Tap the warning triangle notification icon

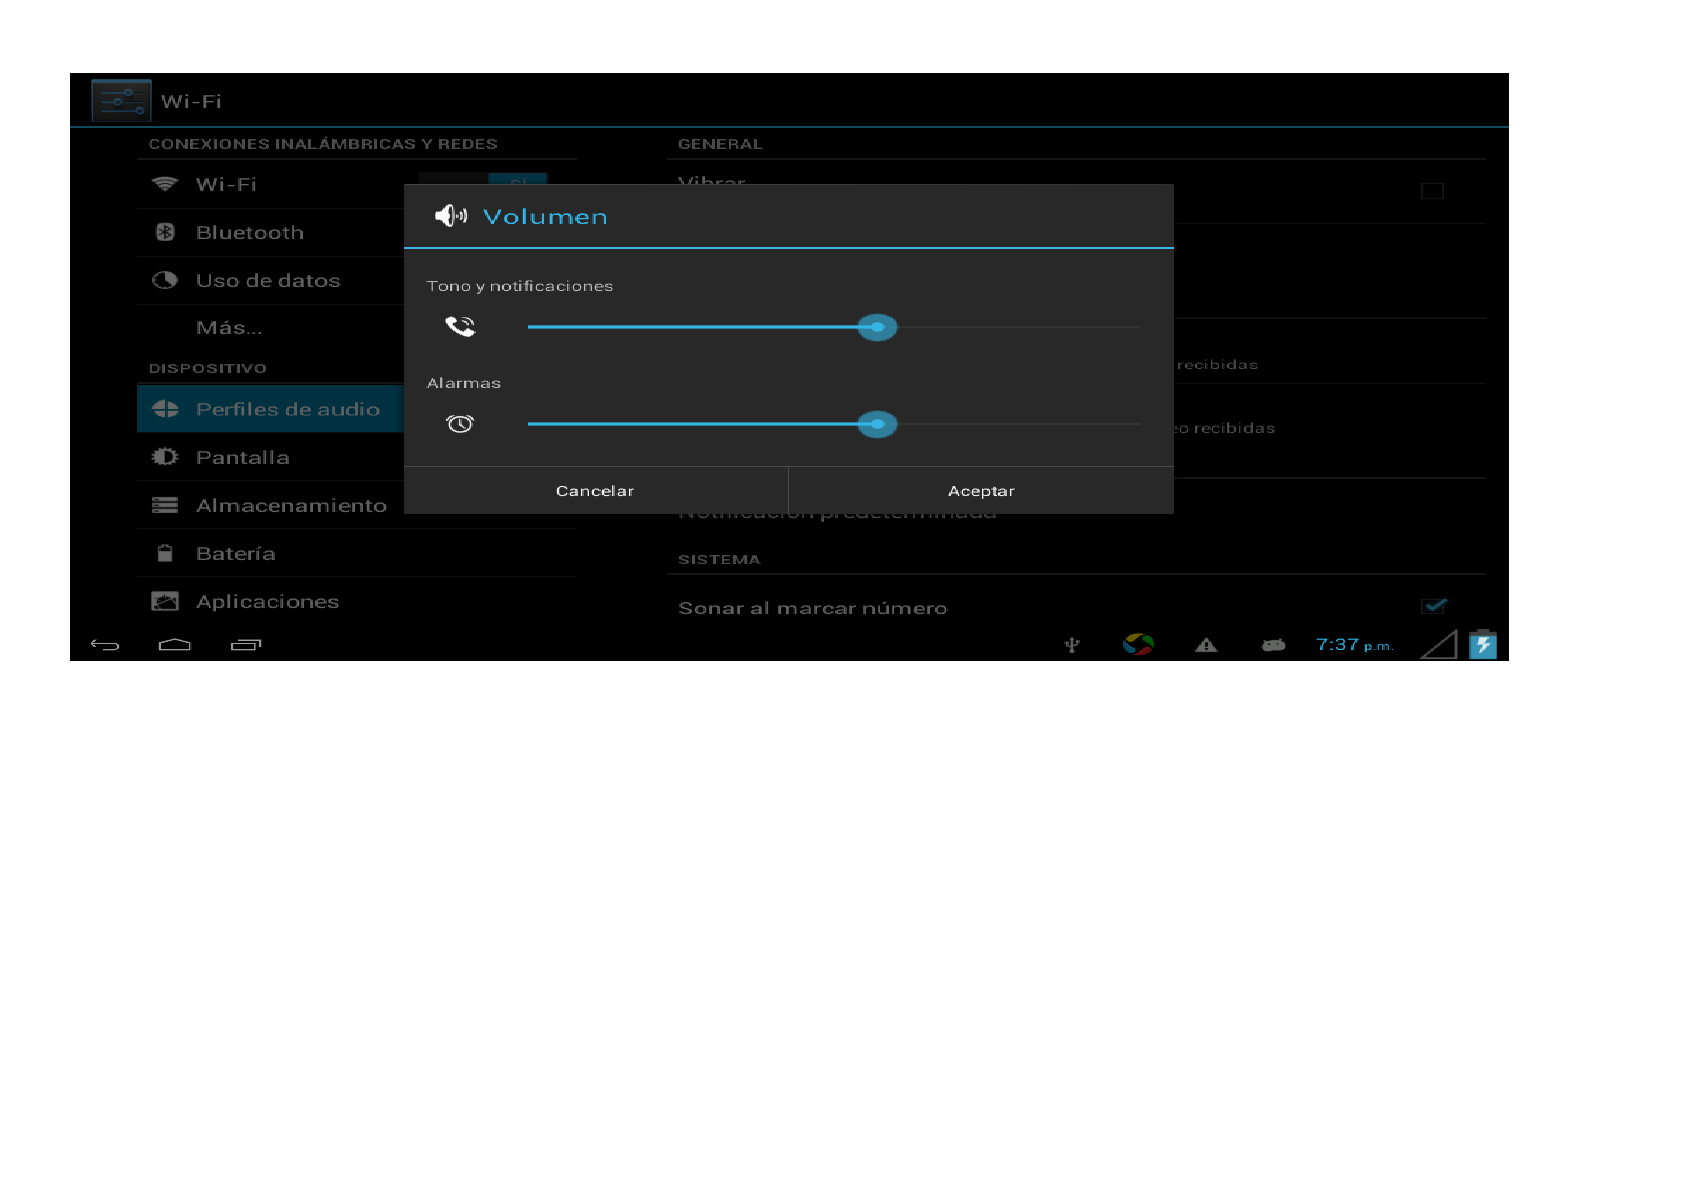tap(1206, 645)
